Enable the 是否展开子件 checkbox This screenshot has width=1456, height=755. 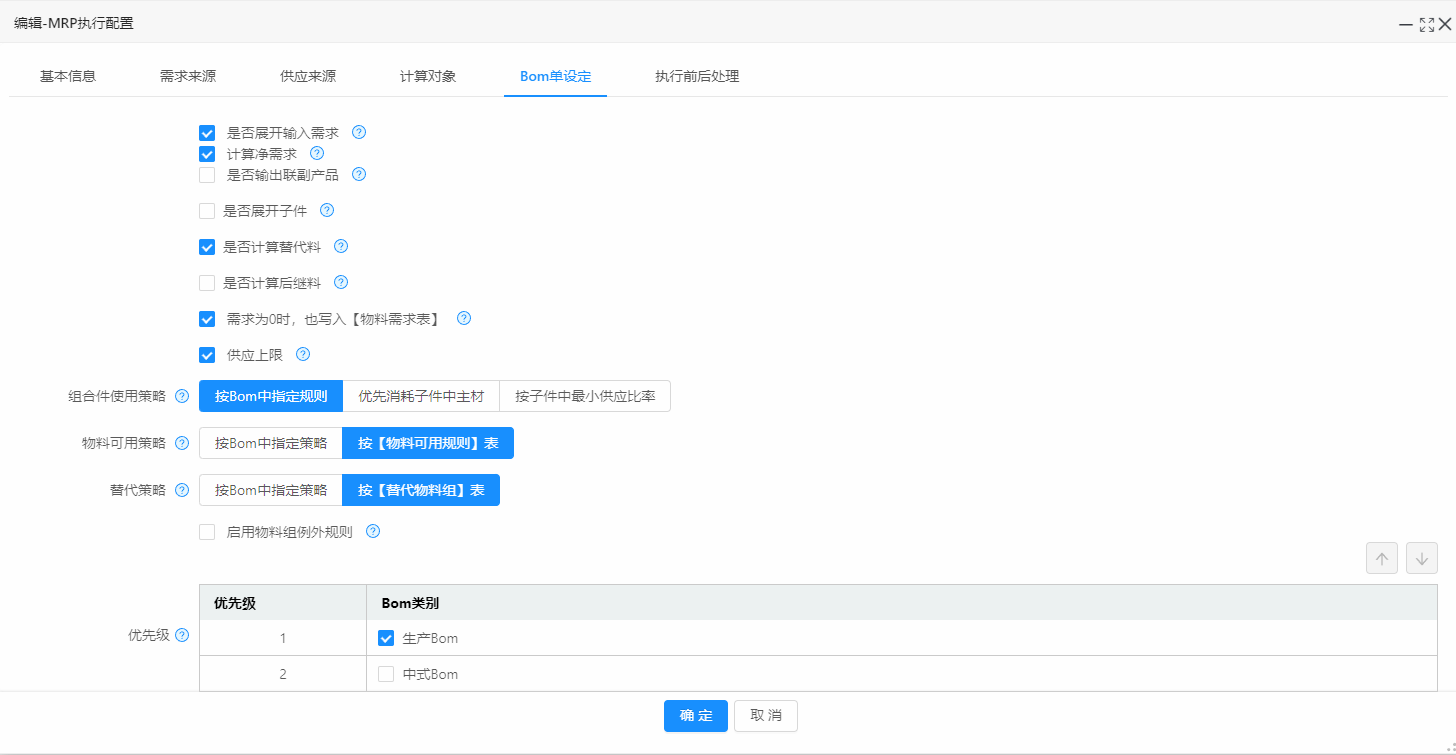(x=207, y=211)
